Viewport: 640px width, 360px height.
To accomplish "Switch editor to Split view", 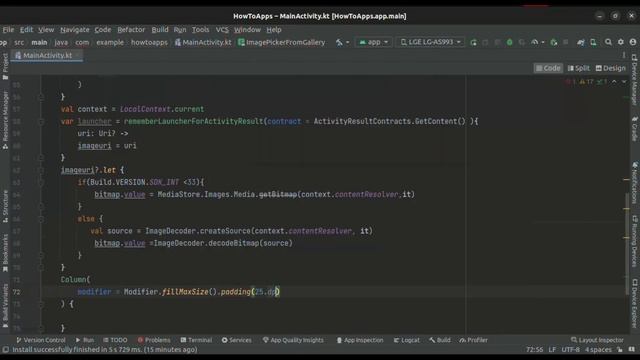I will (578, 68).
